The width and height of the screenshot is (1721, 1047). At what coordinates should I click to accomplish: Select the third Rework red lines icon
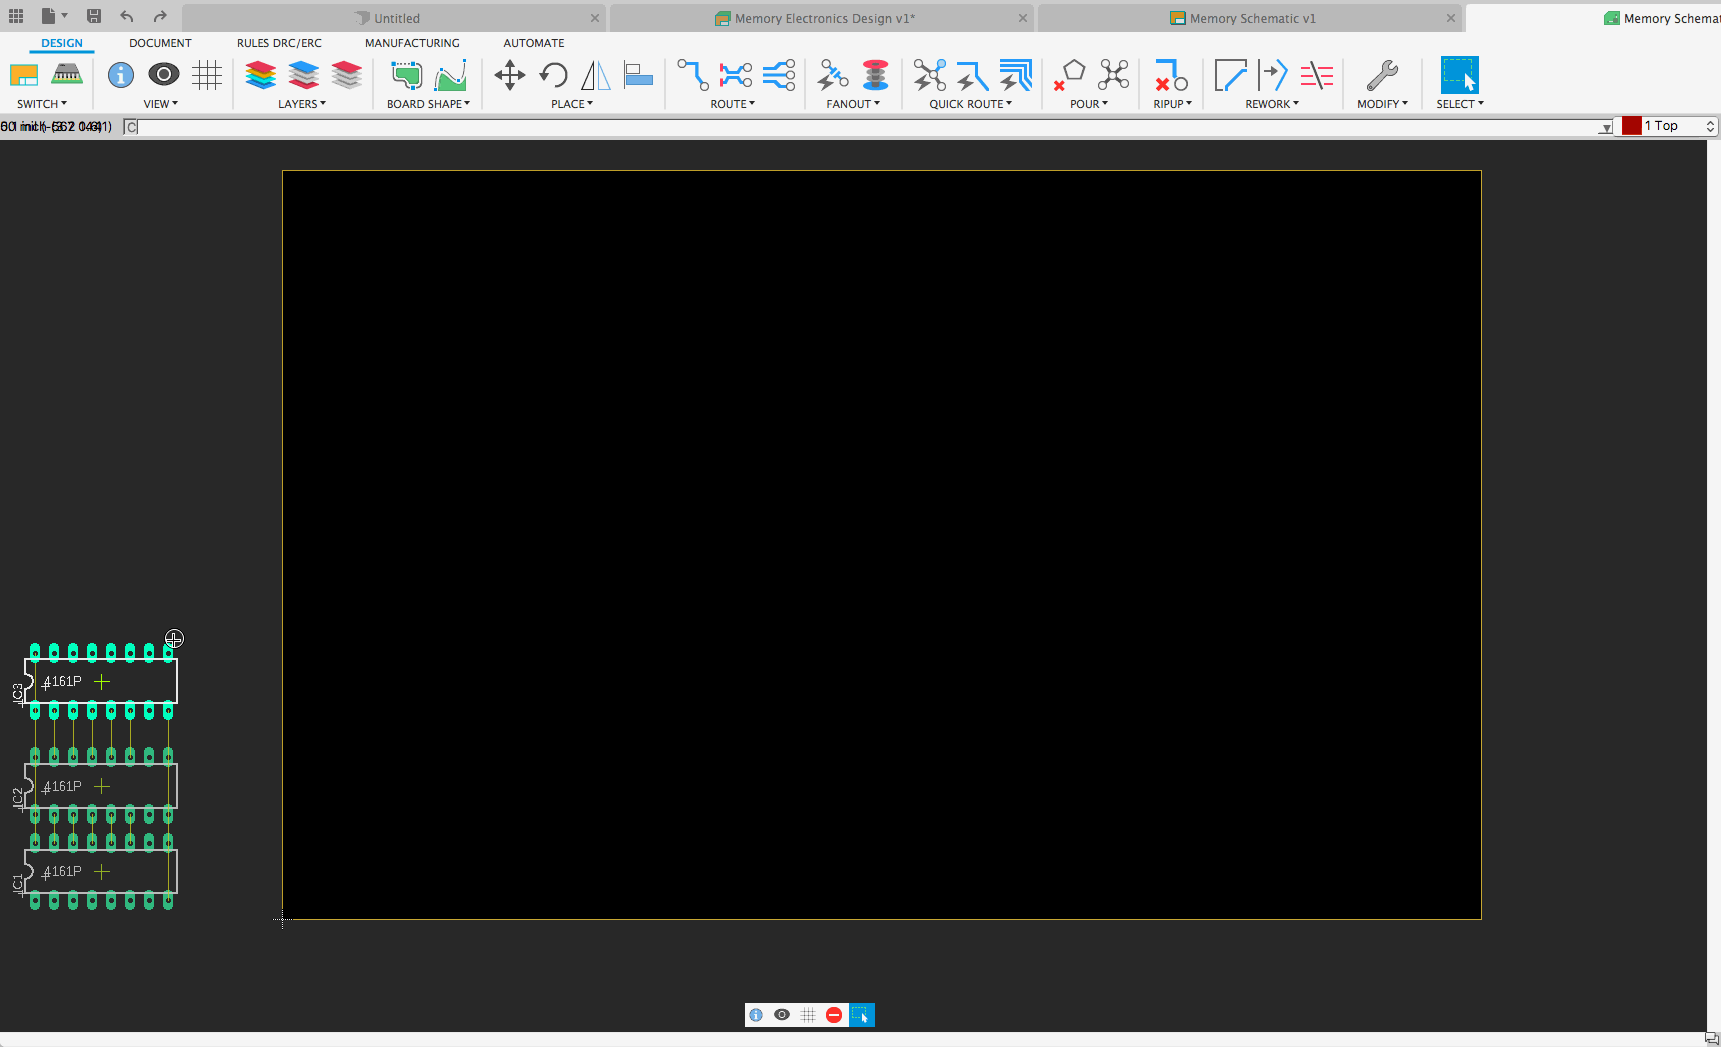pos(1316,75)
